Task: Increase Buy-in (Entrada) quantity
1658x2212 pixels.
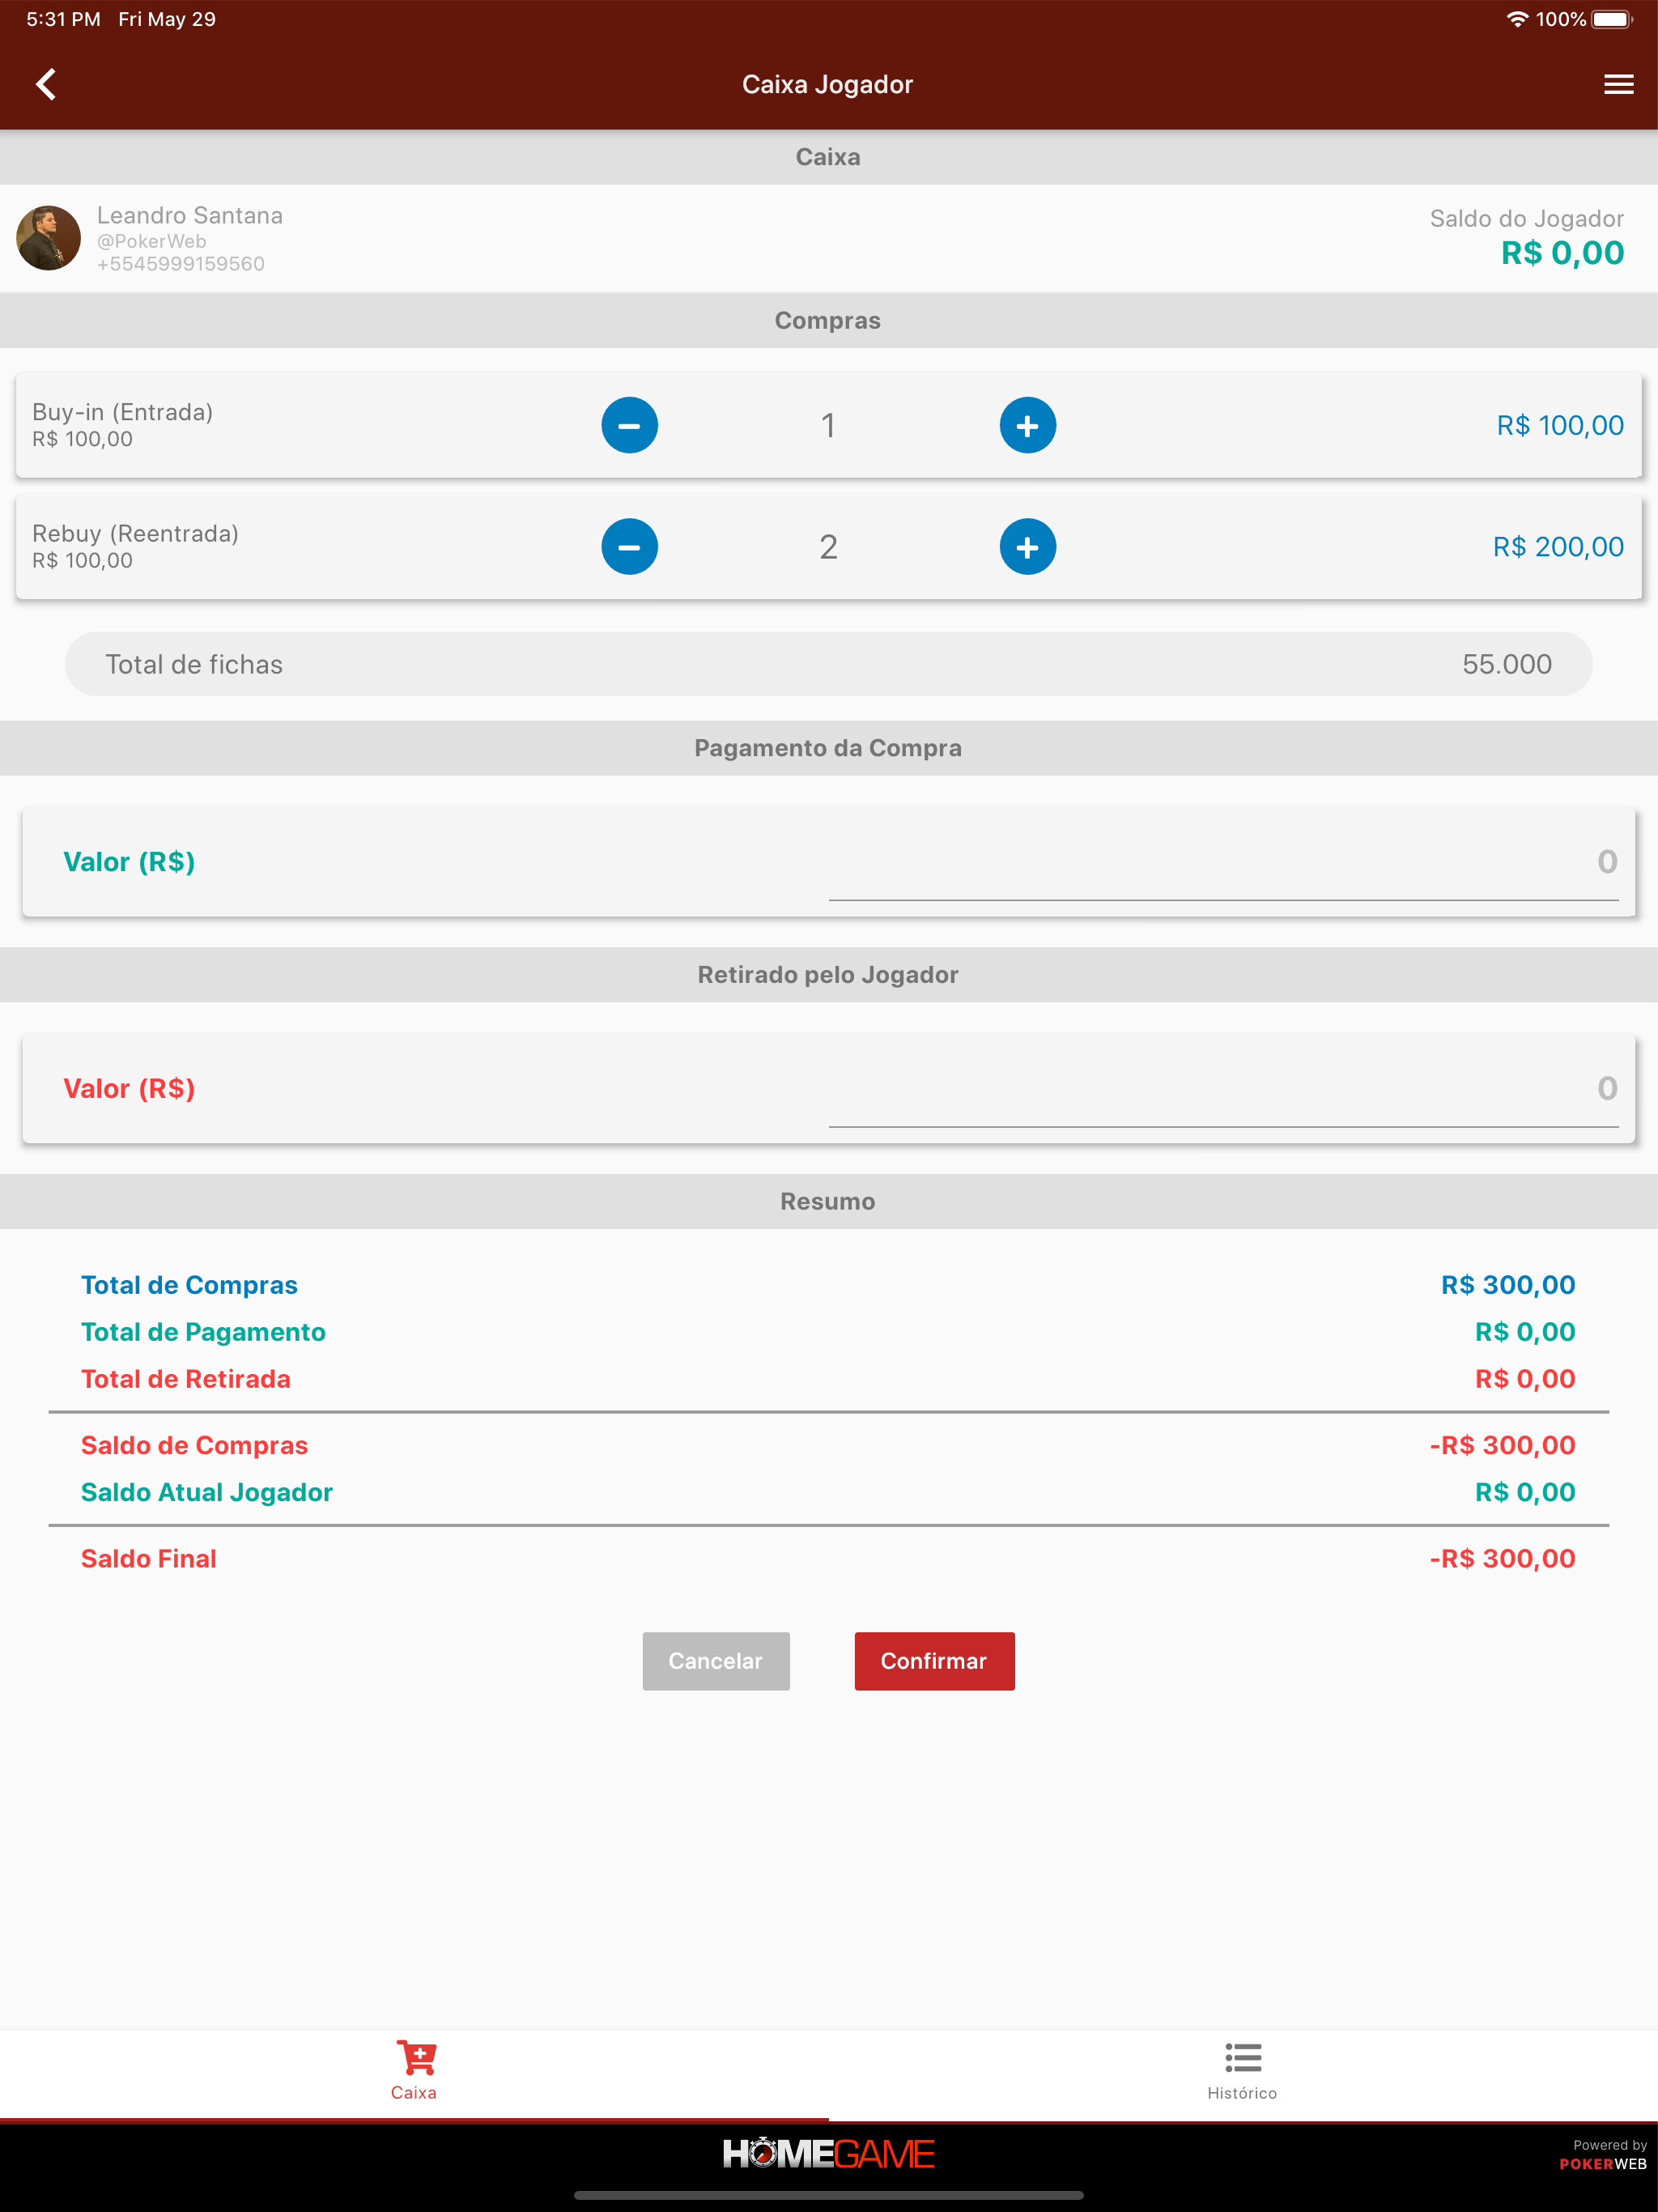Action: pyautogui.click(x=1027, y=425)
